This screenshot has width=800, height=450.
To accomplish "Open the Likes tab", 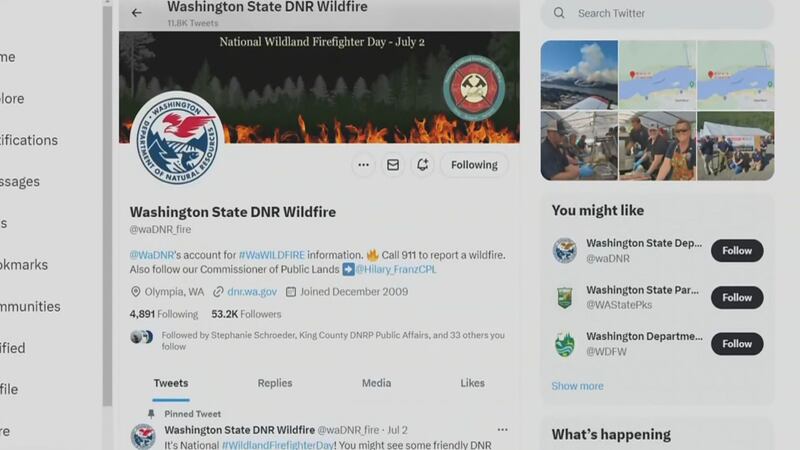I will pos(472,383).
